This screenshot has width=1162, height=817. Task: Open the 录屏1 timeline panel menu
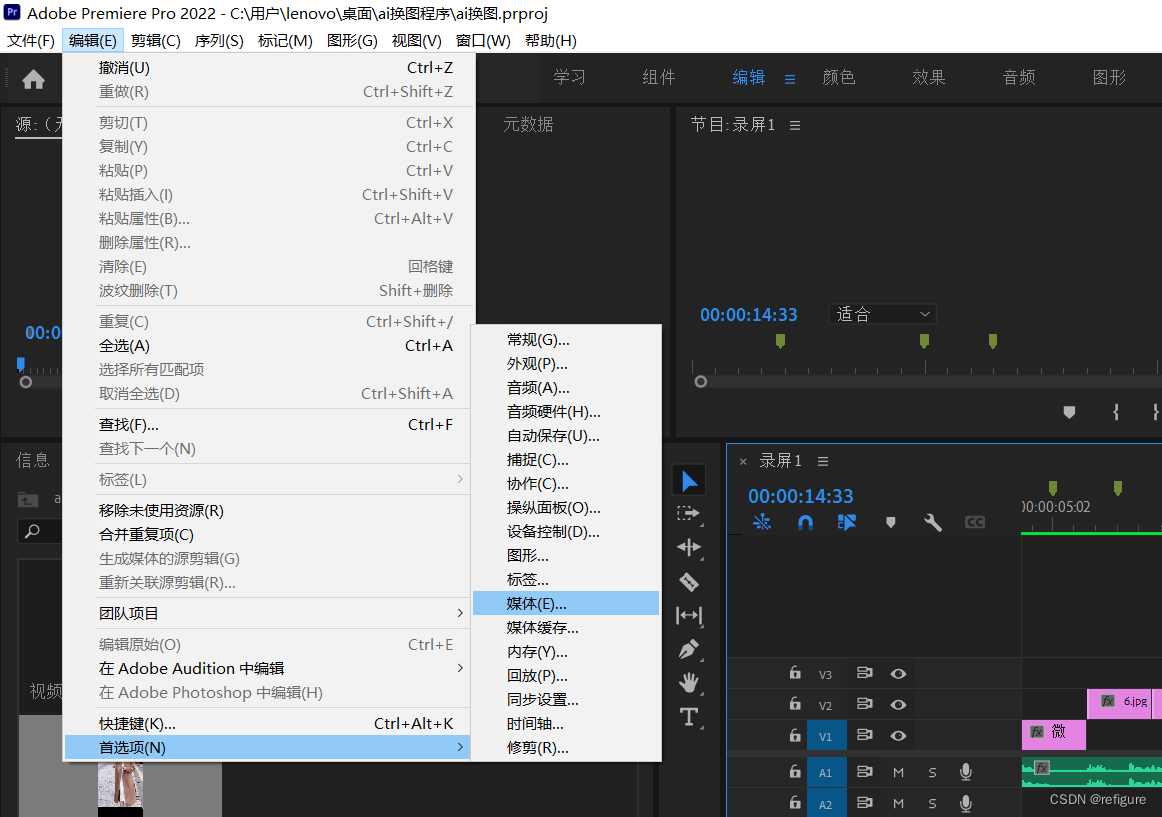tap(823, 461)
